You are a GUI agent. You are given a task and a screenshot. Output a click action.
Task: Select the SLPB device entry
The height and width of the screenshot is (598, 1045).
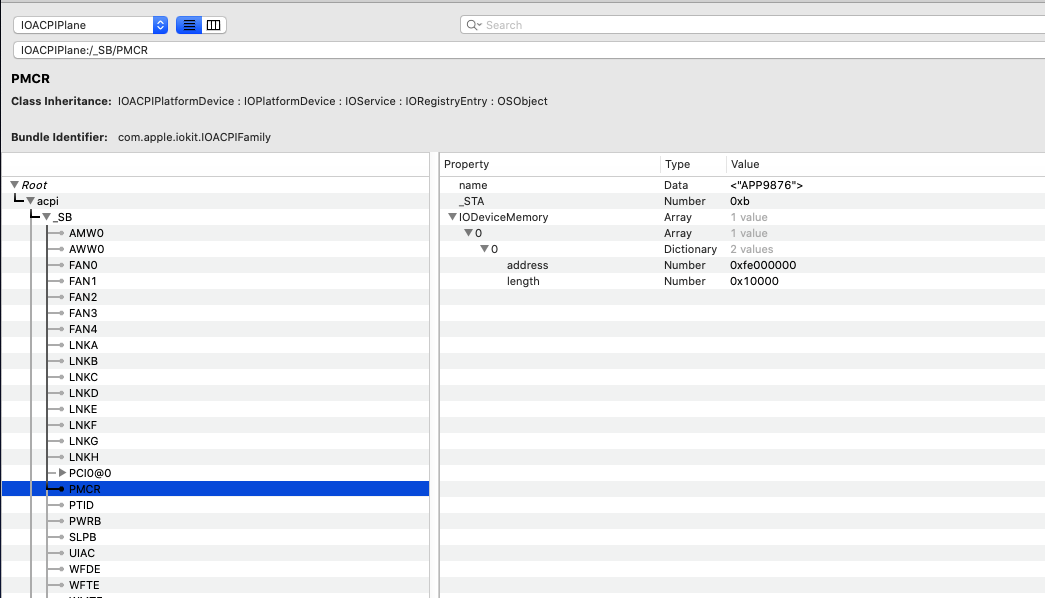[82, 537]
